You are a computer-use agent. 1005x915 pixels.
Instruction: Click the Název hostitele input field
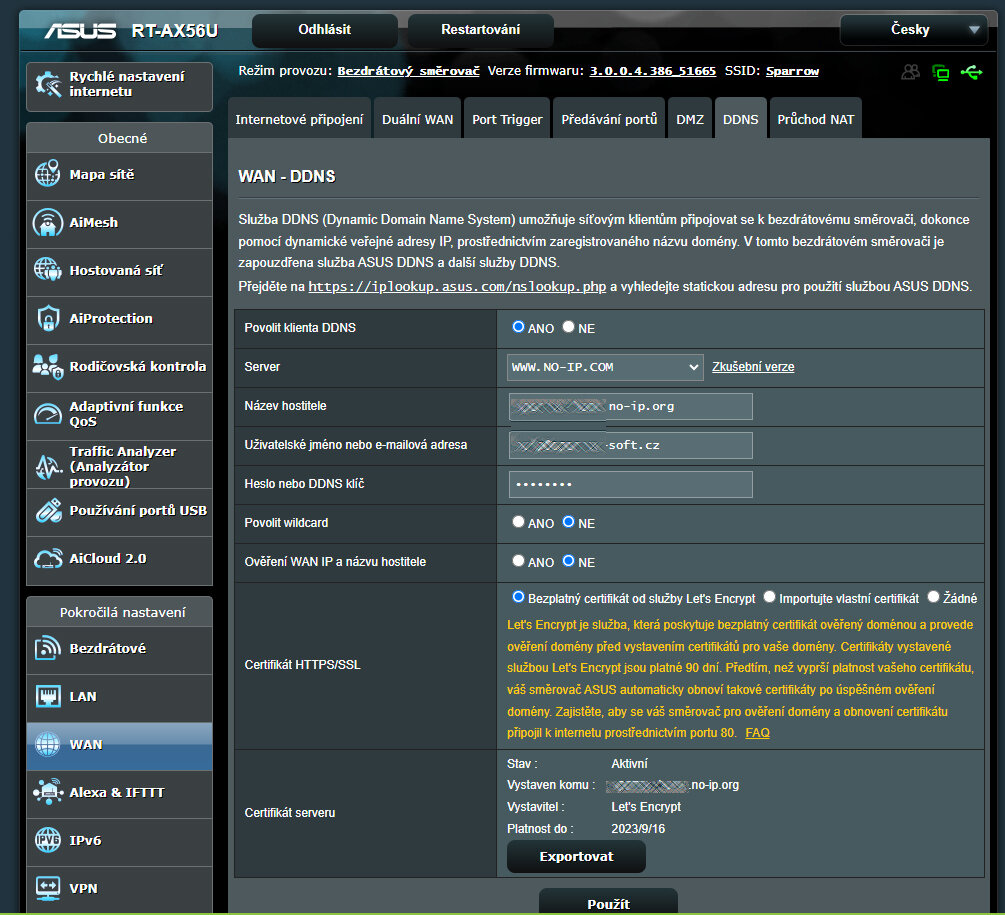pyautogui.click(x=631, y=406)
